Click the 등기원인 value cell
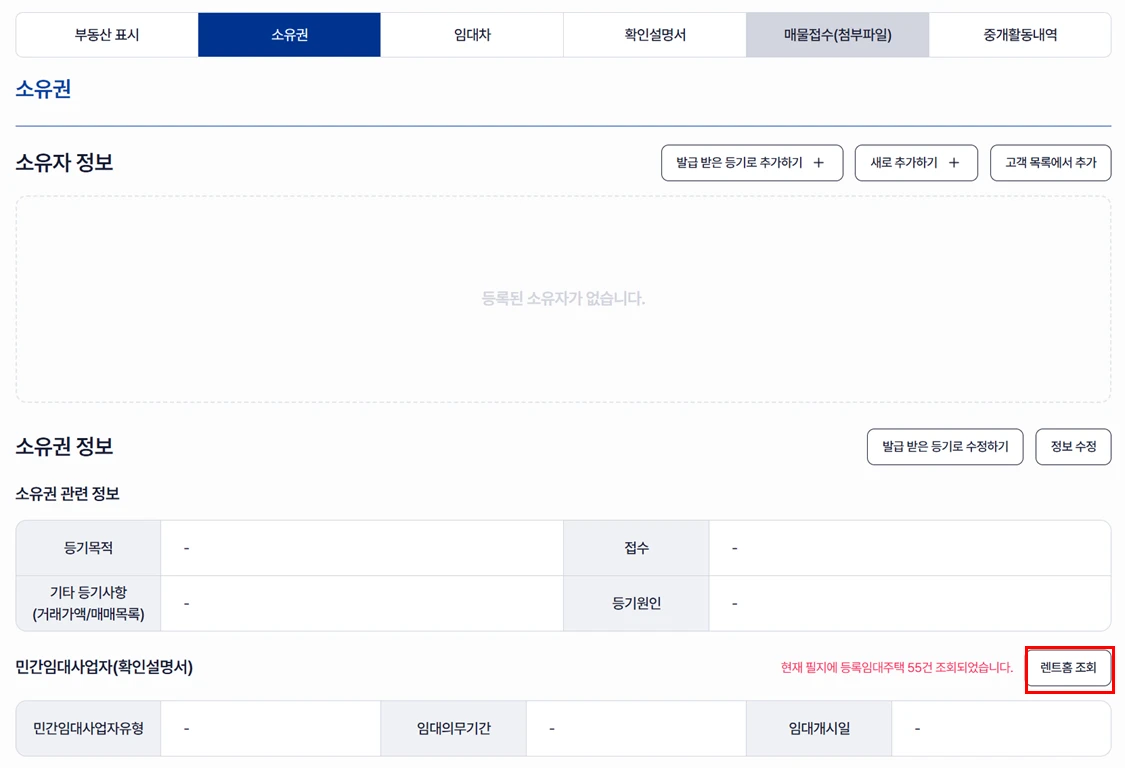1125x768 pixels. coord(909,603)
